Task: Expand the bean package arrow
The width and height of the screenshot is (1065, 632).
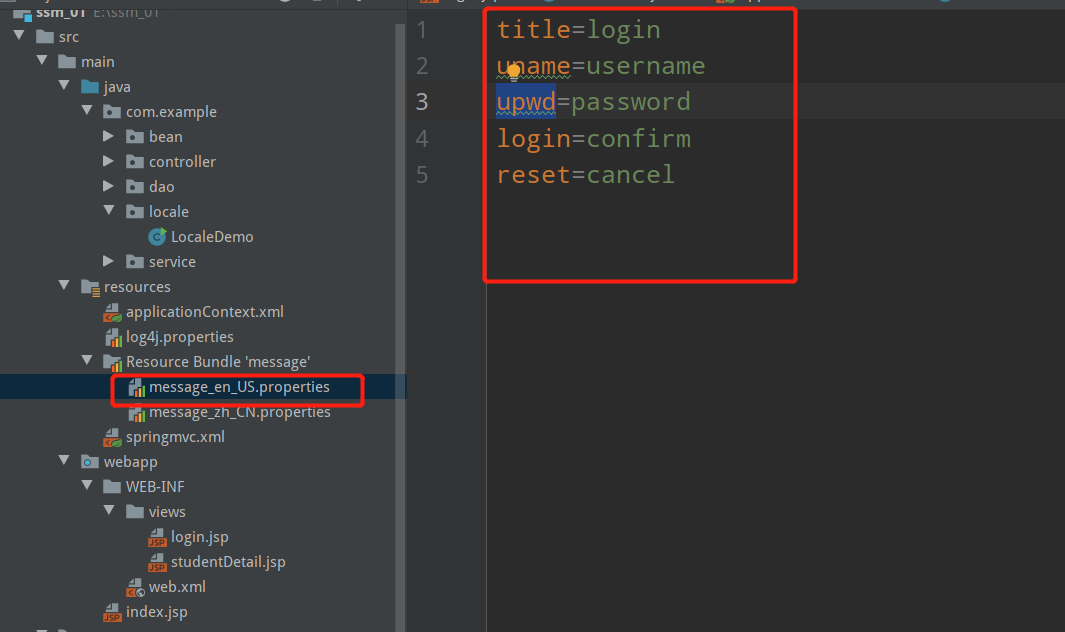Action: pyautogui.click(x=109, y=136)
